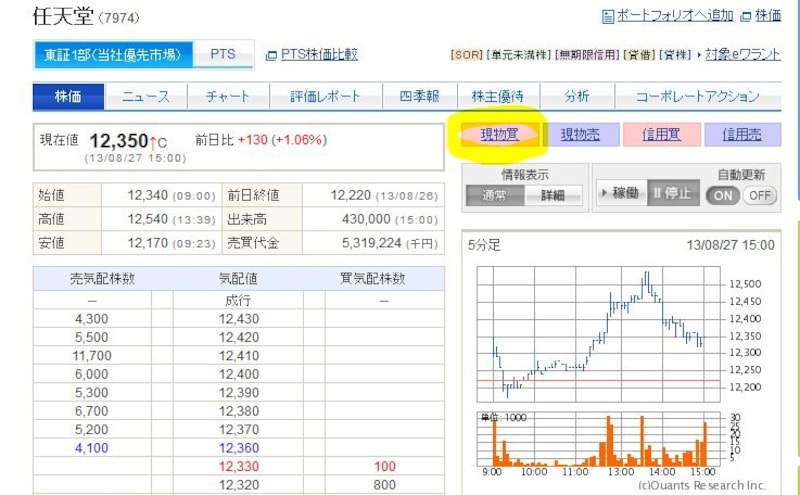800x495 pixels.
Task: Open the 分析 tab
Action: 577,96
